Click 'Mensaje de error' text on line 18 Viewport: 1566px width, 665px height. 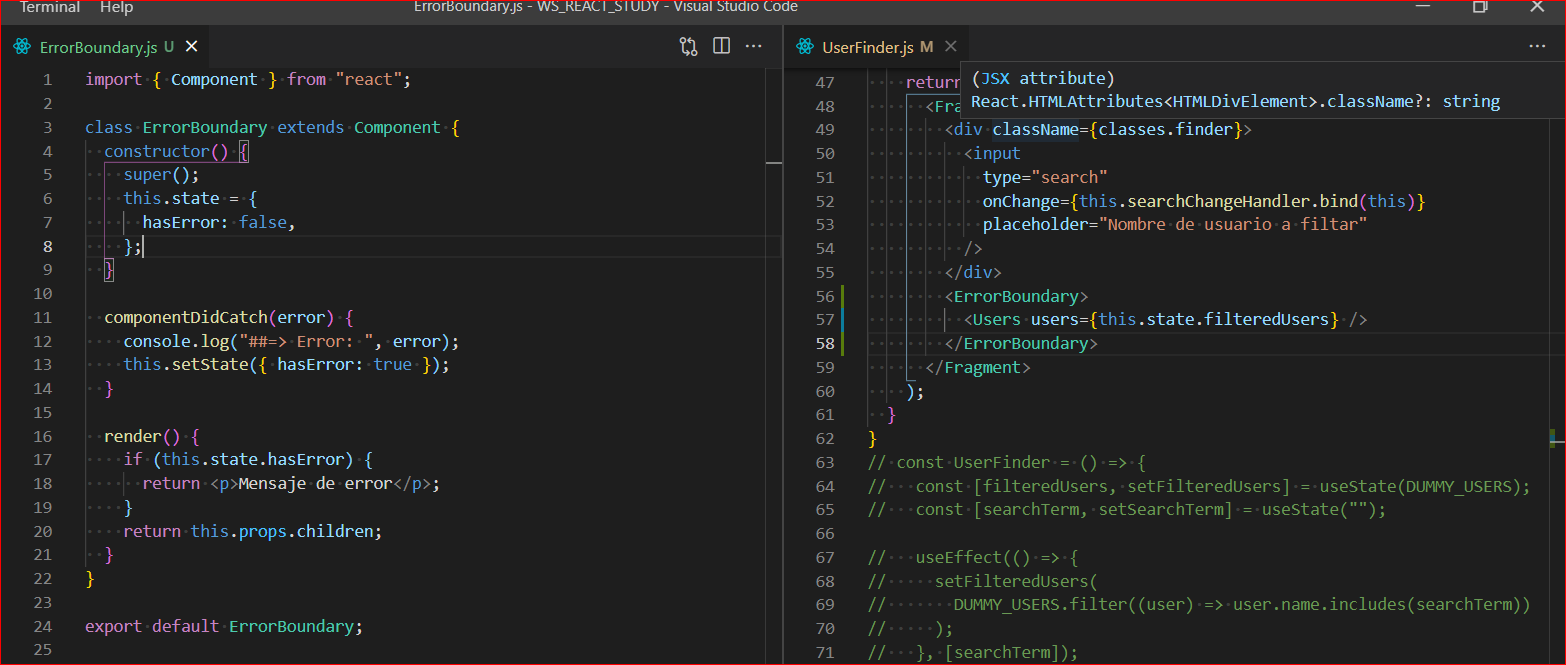pos(314,484)
